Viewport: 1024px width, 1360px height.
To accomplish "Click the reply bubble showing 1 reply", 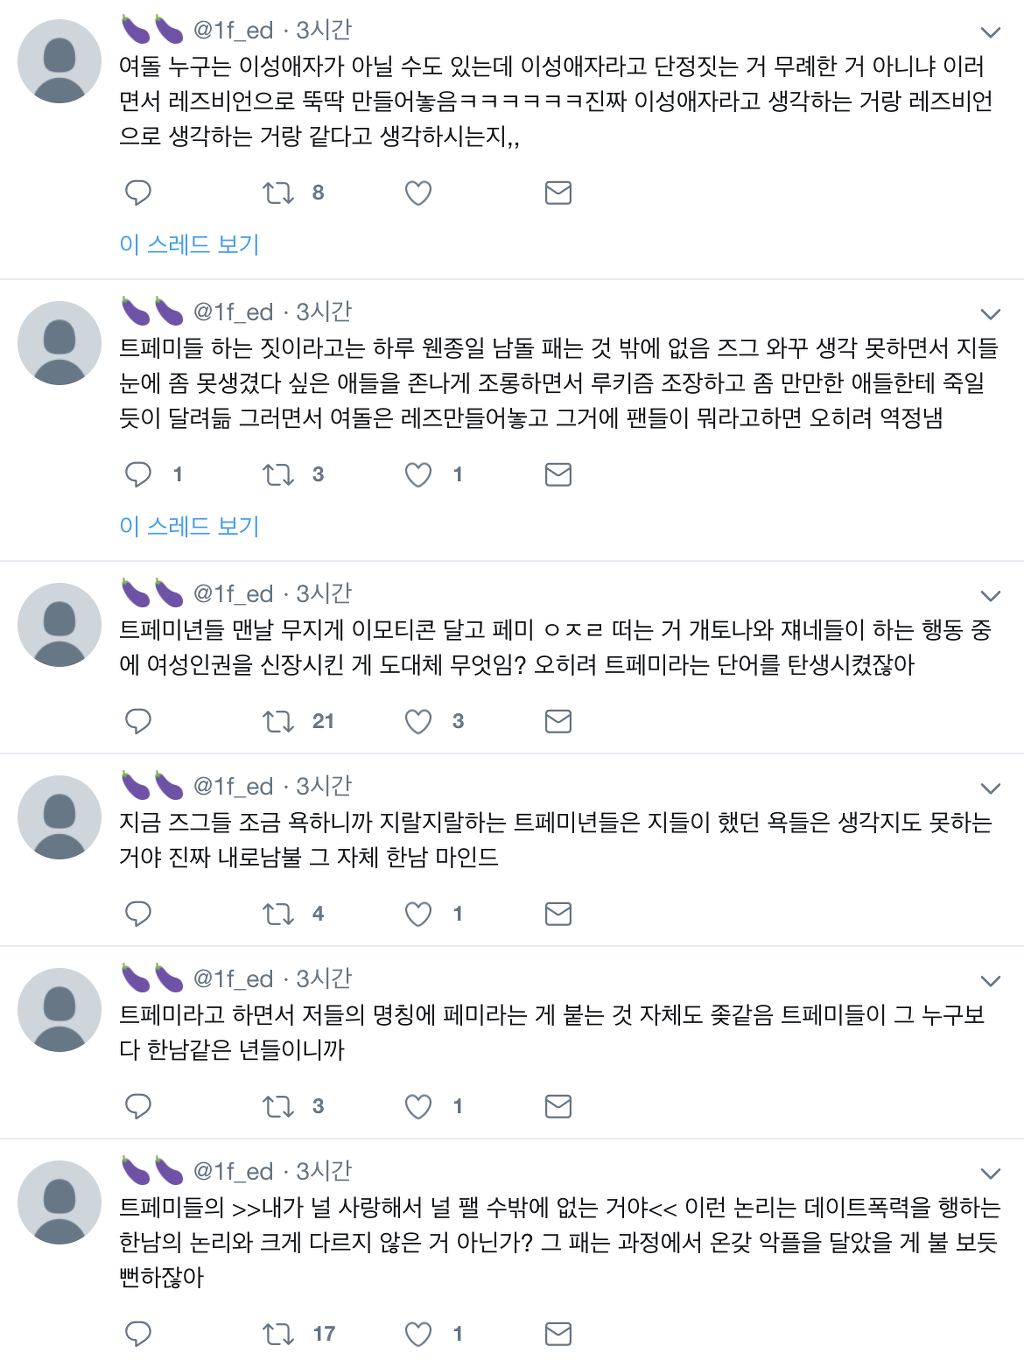I will tap(138, 475).
